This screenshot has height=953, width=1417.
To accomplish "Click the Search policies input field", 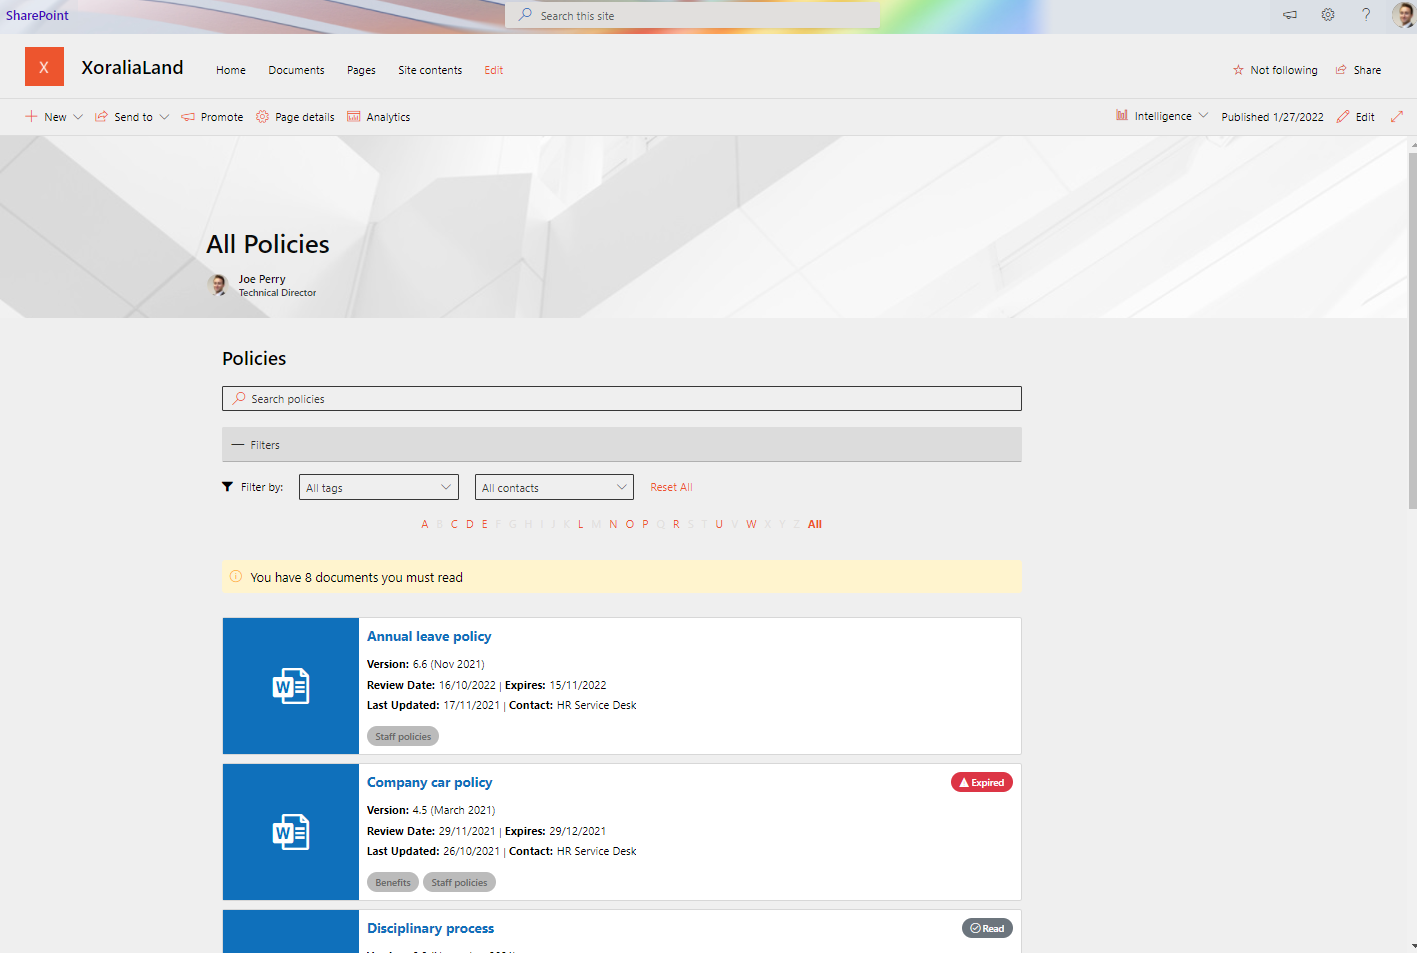I will 622,398.
